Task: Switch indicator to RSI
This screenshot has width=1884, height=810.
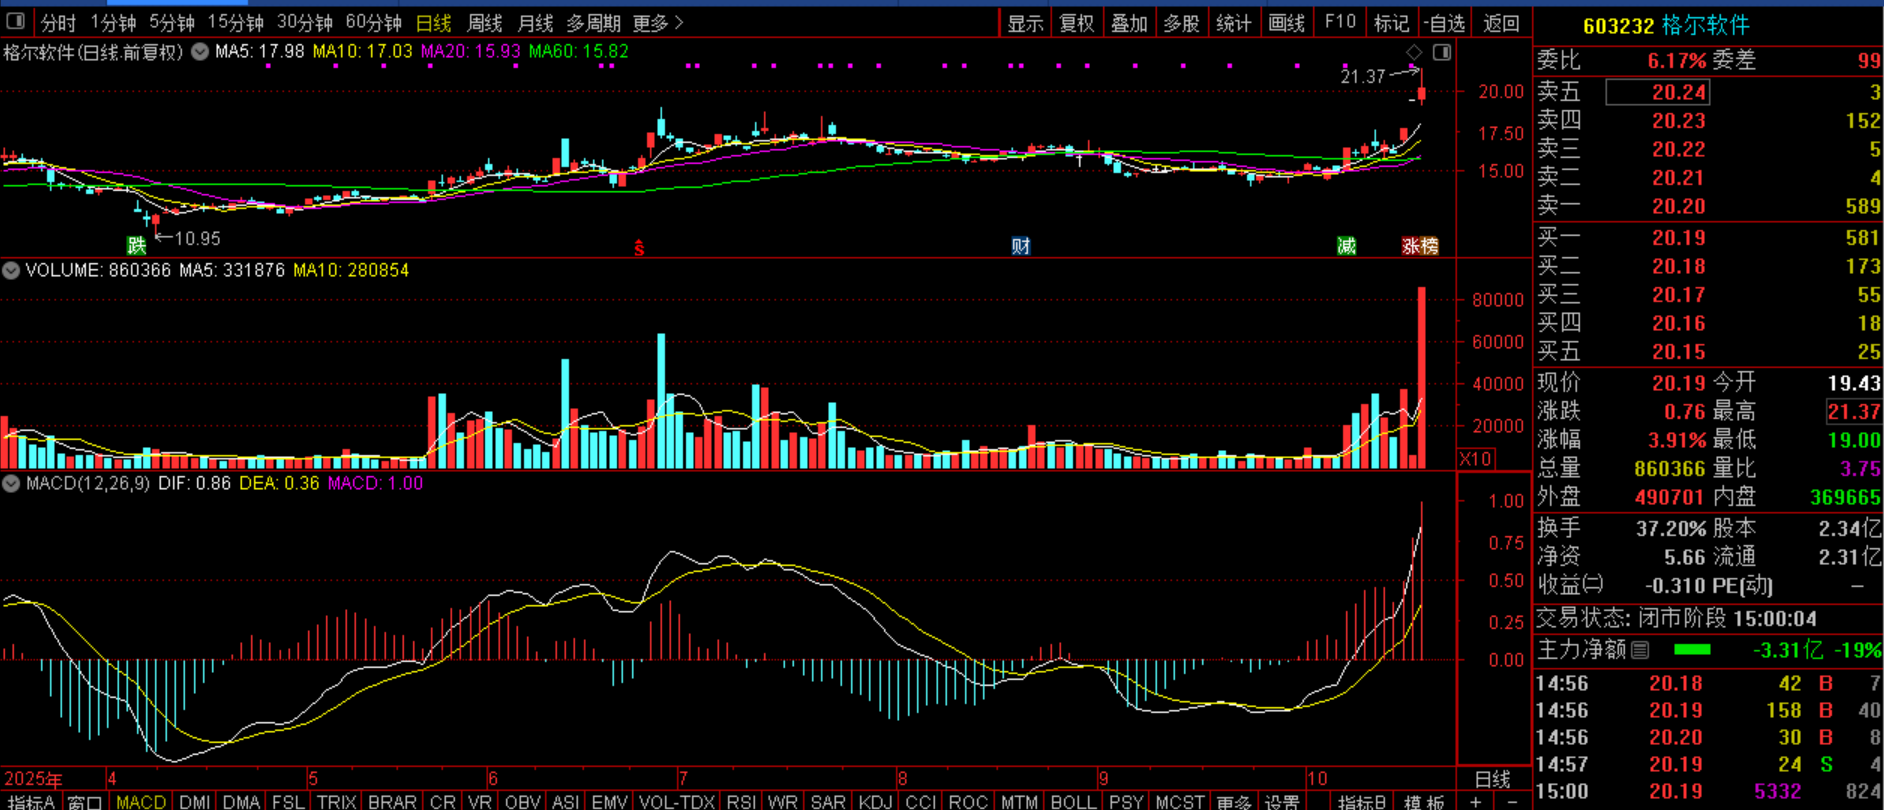Action: (x=741, y=802)
